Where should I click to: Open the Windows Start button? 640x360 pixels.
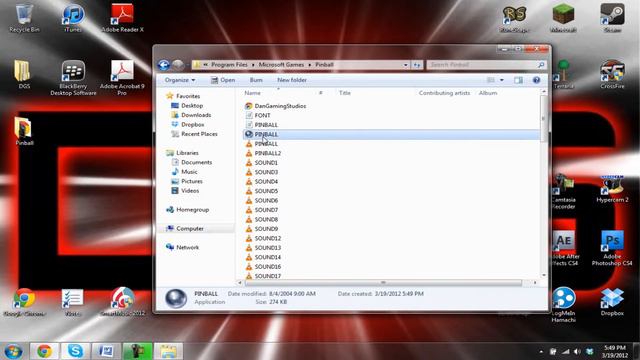click(x=13, y=351)
